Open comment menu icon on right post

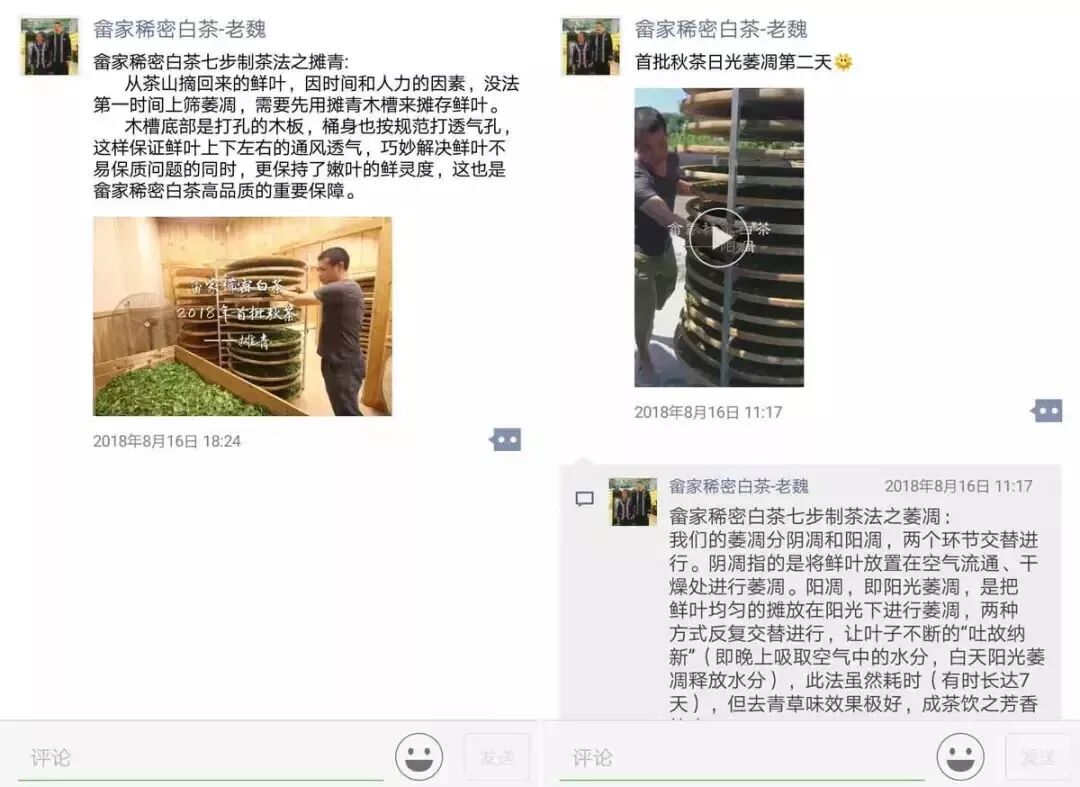pyautogui.click(x=1047, y=410)
